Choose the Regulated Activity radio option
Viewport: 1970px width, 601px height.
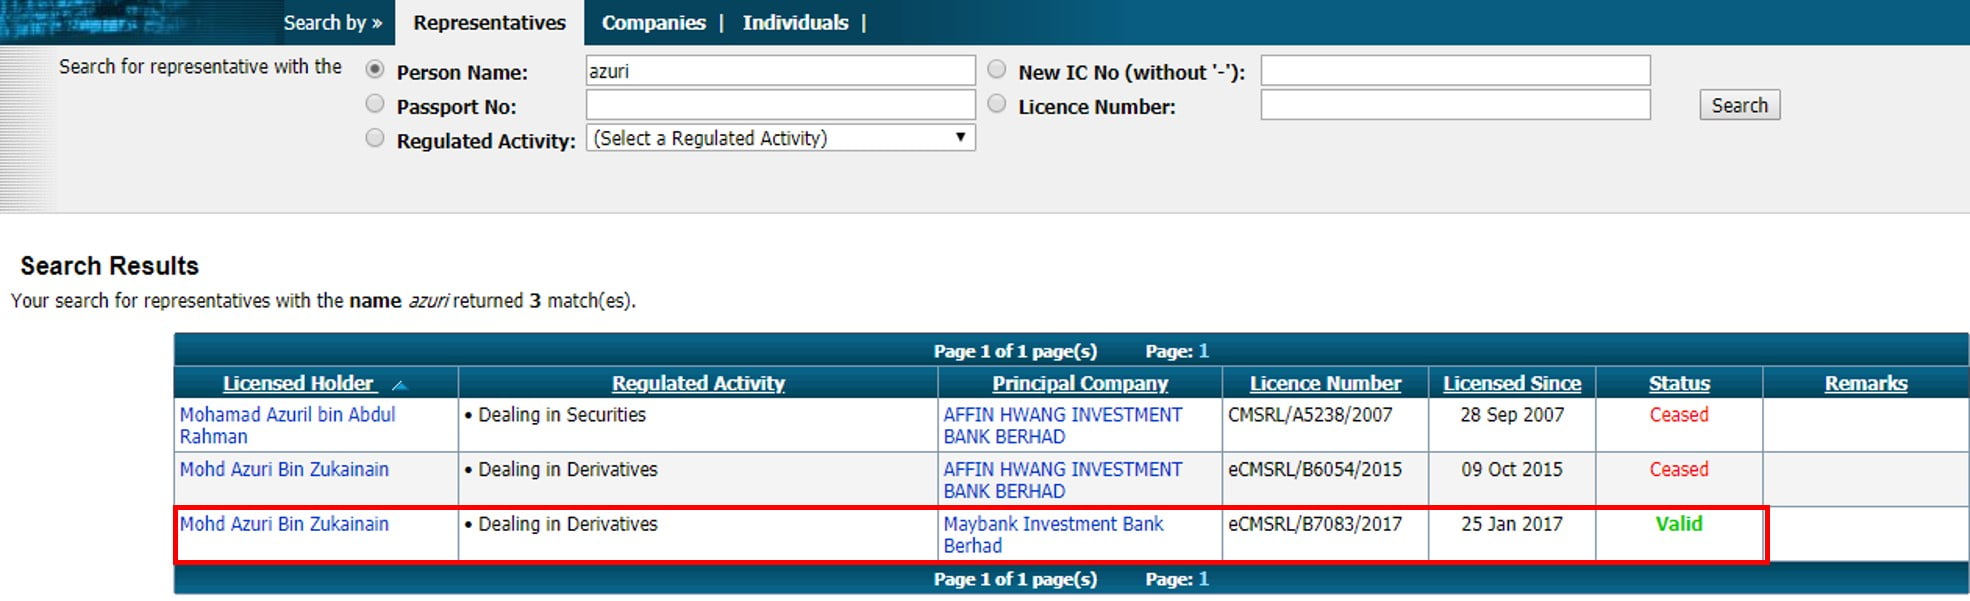coord(375,138)
